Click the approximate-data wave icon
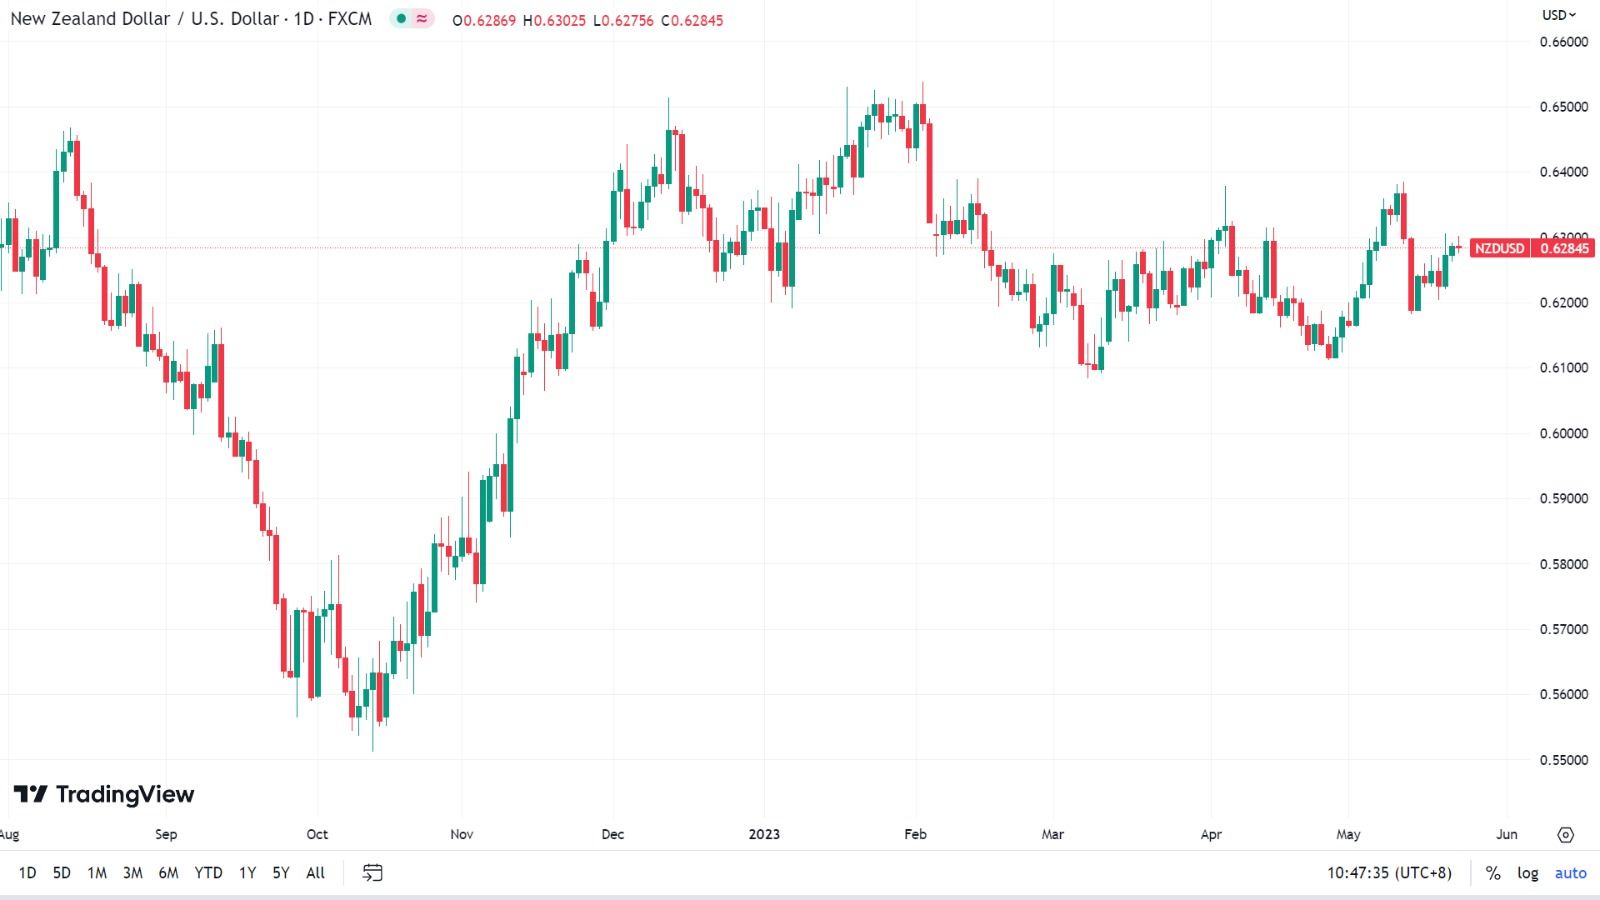Image resolution: width=1600 pixels, height=900 pixels. click(x=422, y=19)
